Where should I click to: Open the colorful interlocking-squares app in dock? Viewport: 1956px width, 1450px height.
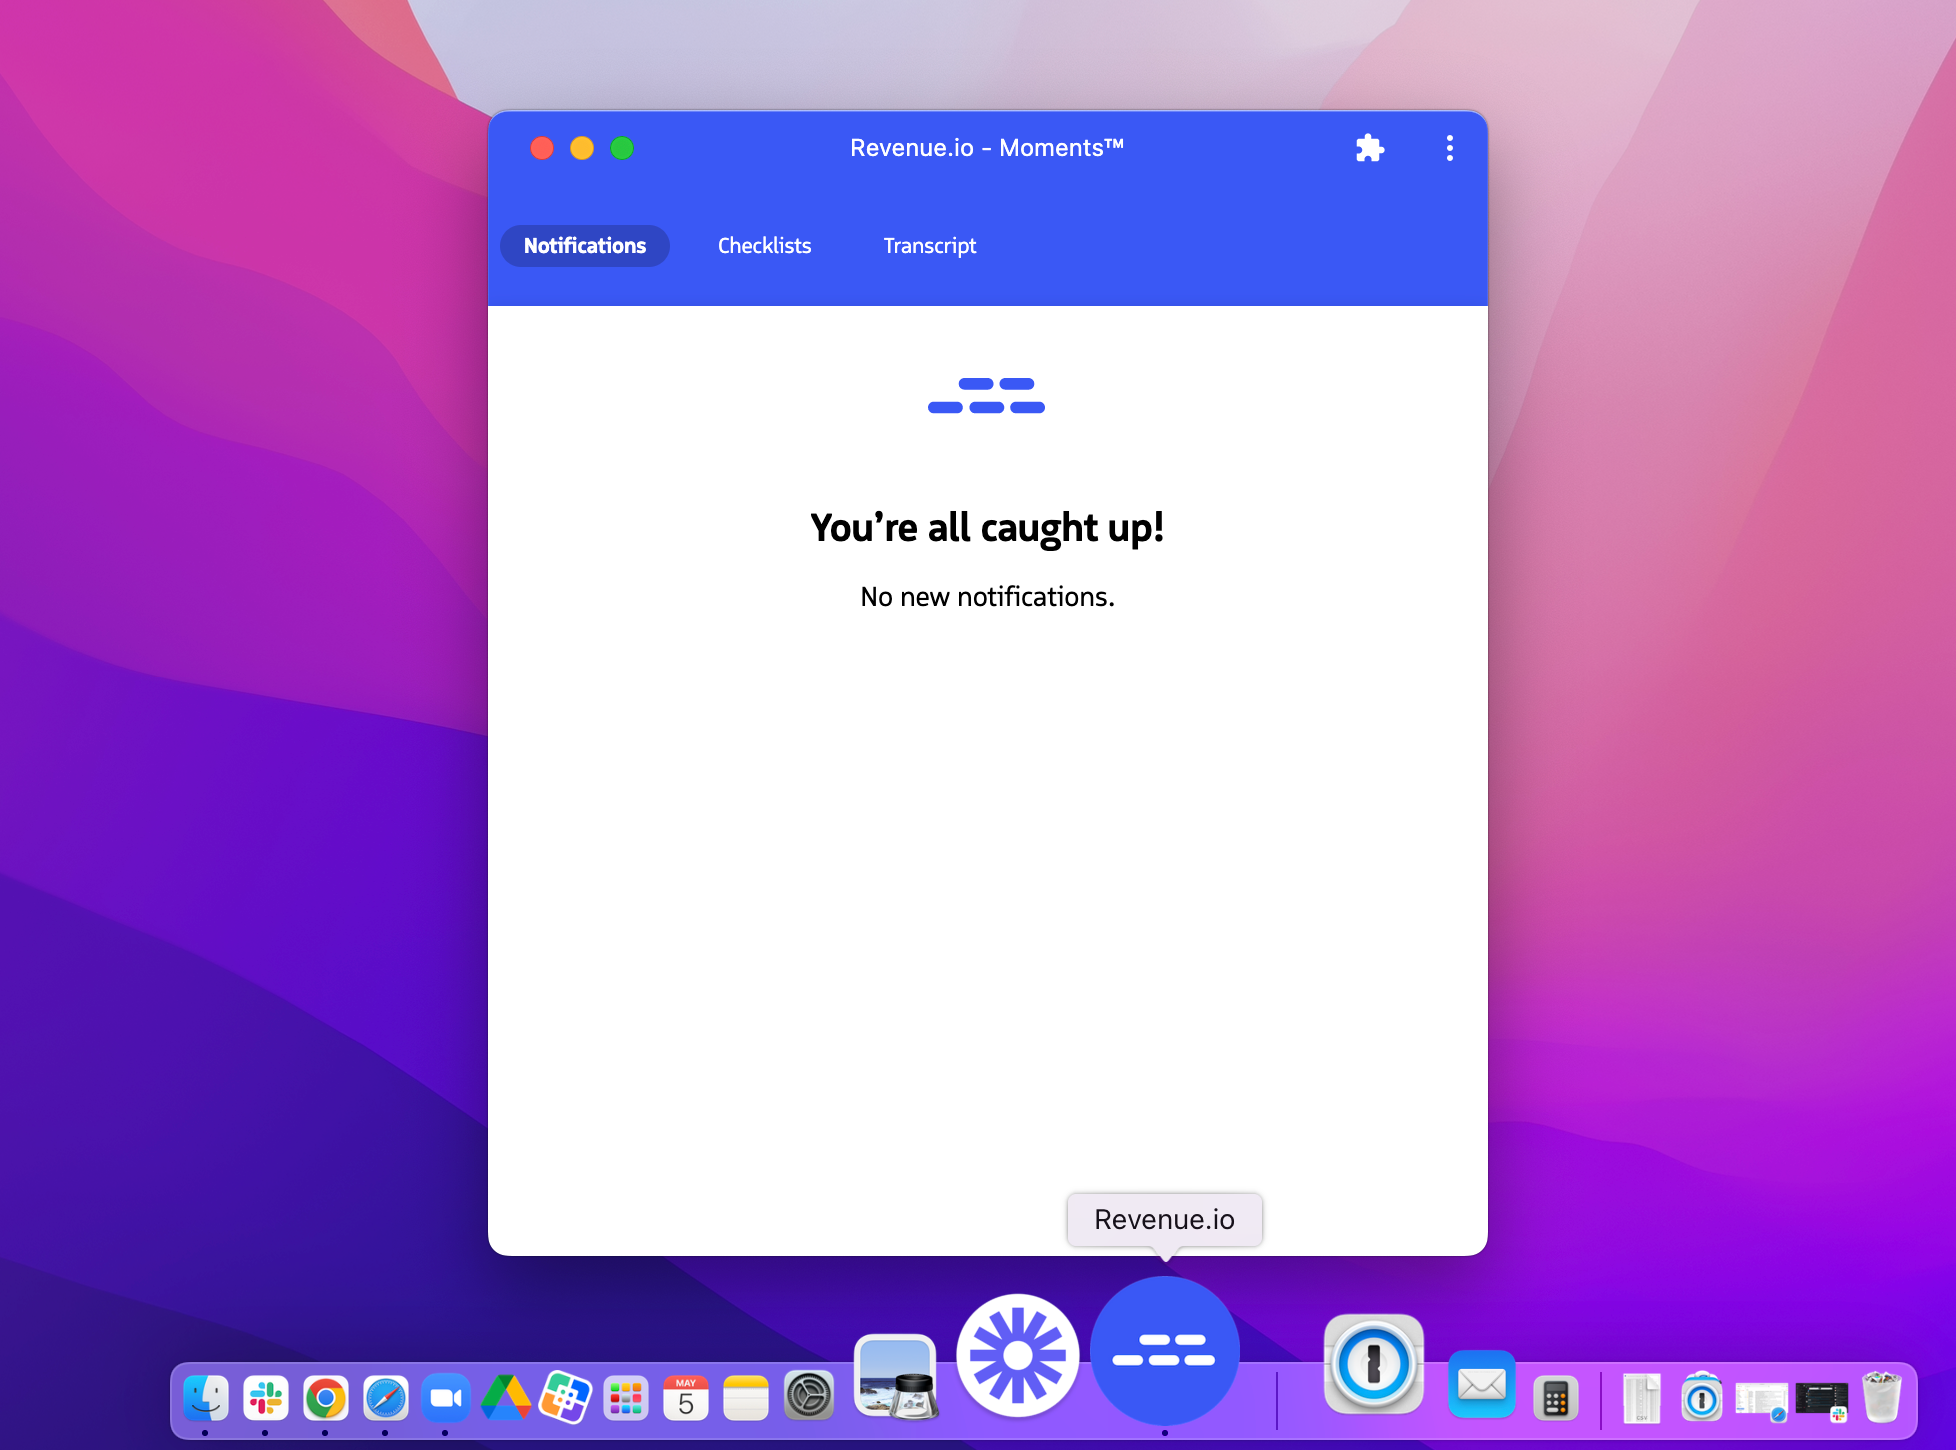click(x=566, y=1397)
